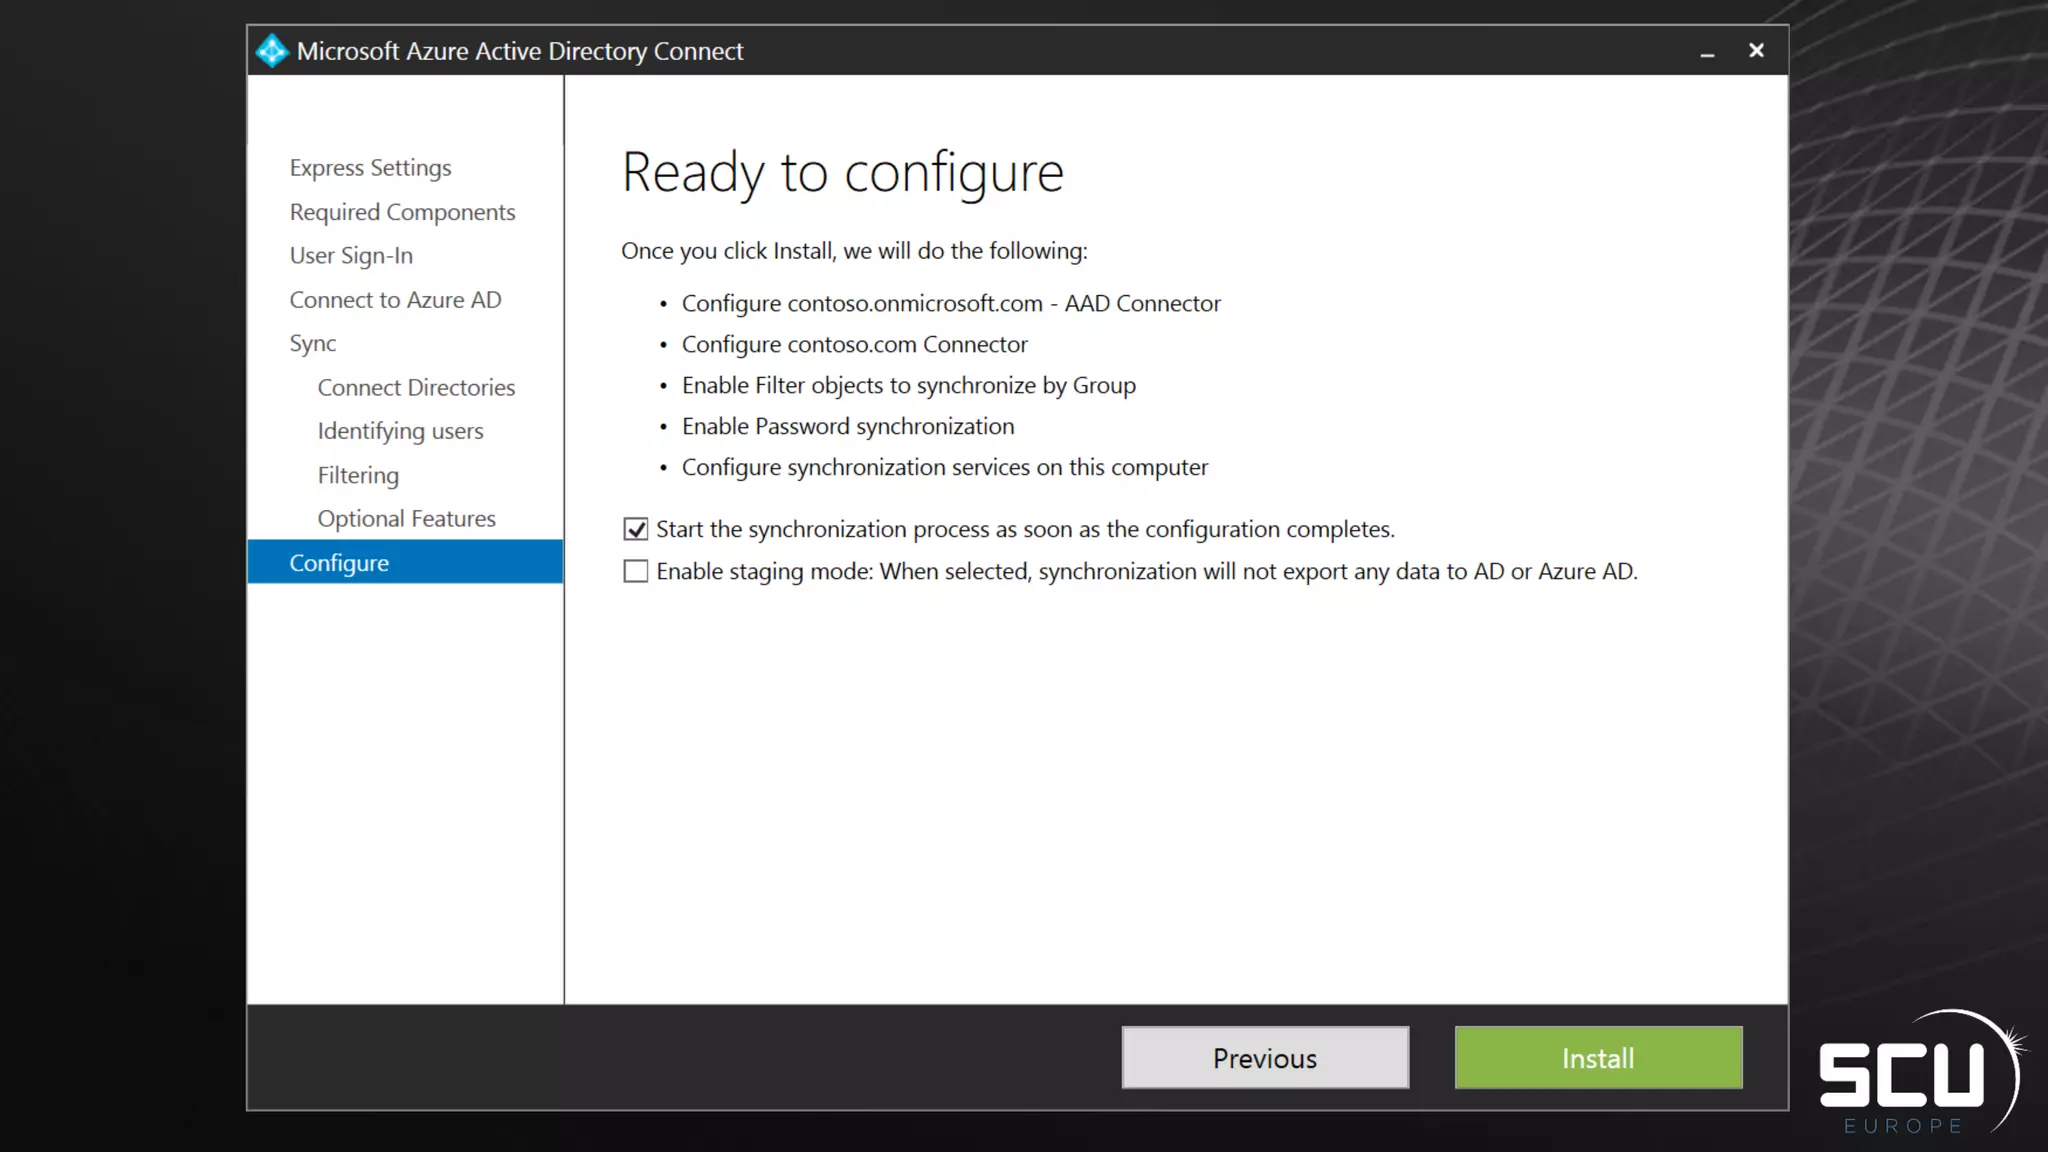Enable staging mode checkbox

(636, 571)
